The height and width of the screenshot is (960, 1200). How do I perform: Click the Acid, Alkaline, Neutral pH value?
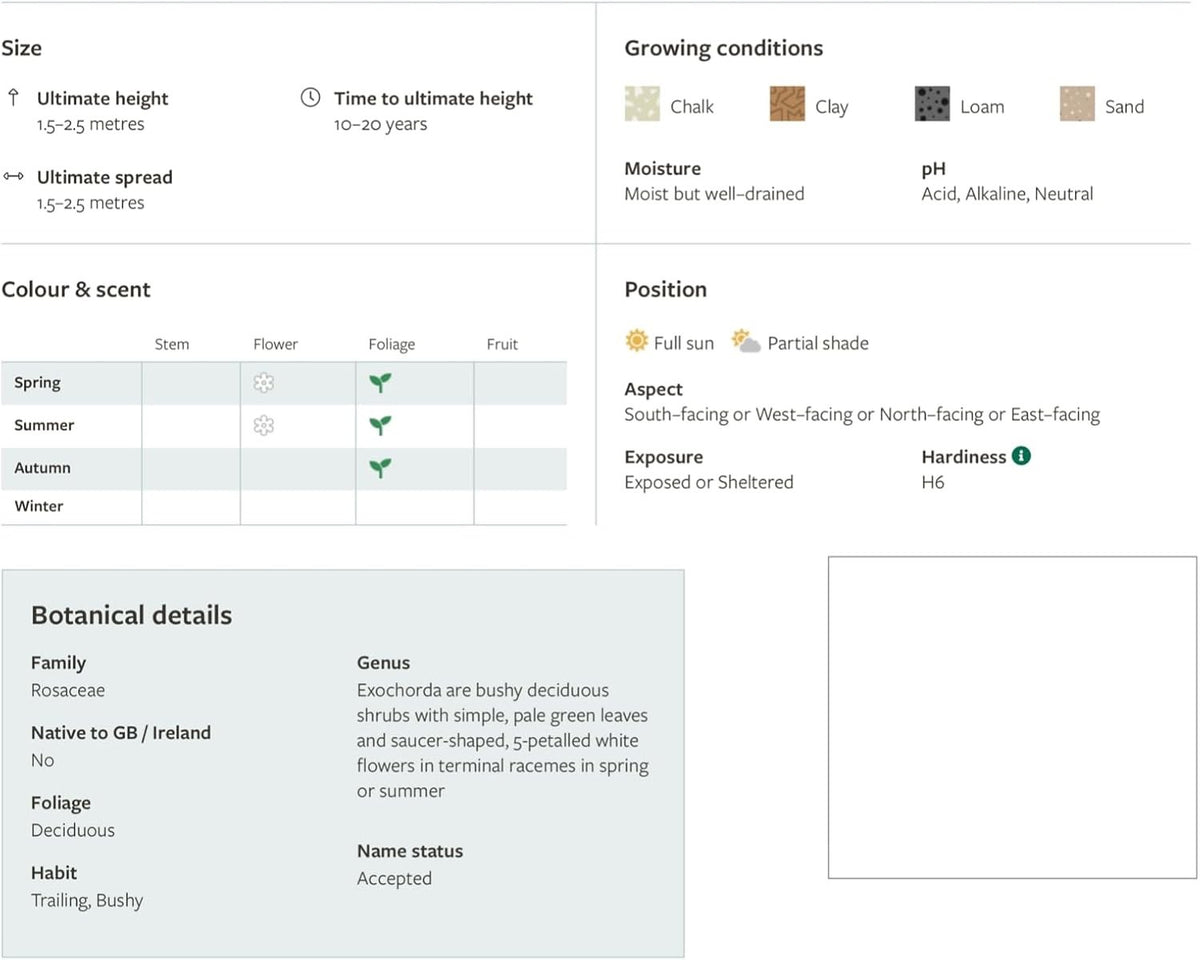(1008, 194)
